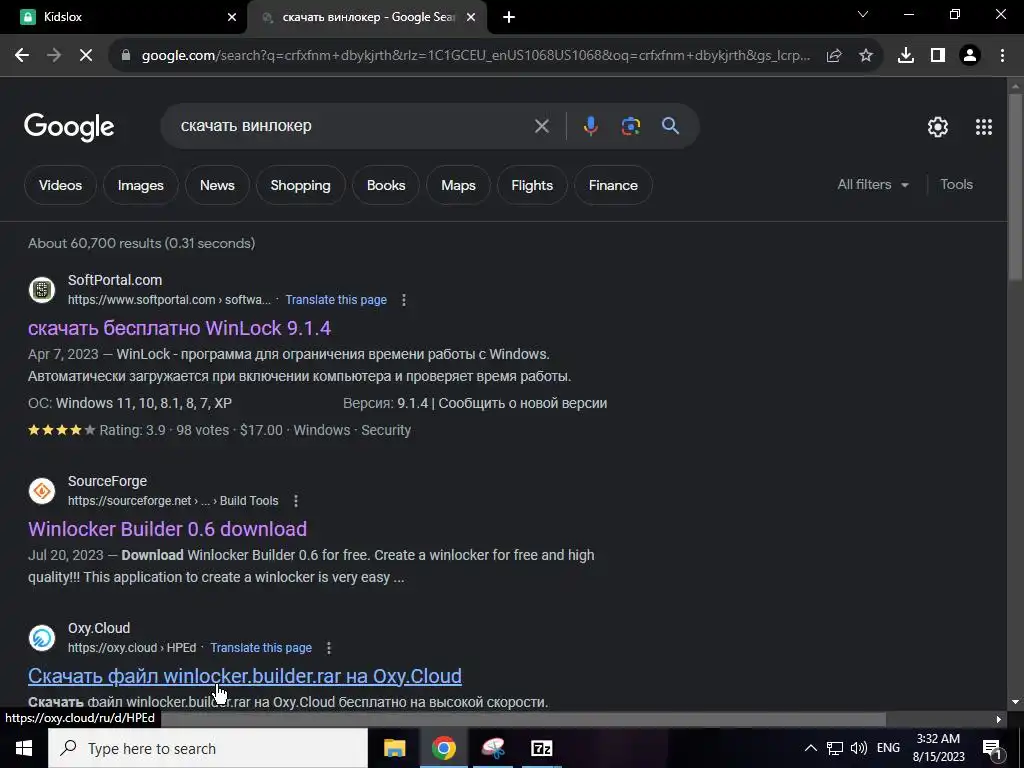This screenshot has width=1024, height=768.
Task: Open 7-Zip from the taskbar
Action: pyautogui.click(x=541, y=748)
